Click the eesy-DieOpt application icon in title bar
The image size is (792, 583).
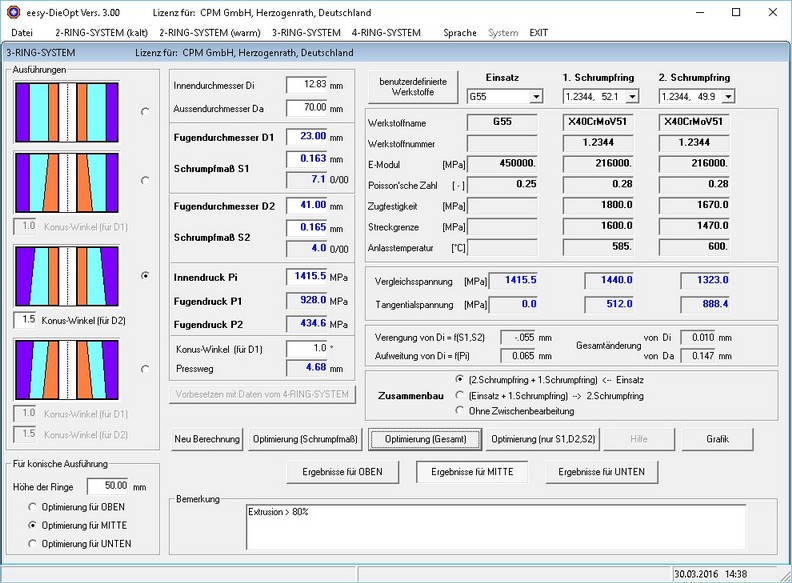pos(12,12)
